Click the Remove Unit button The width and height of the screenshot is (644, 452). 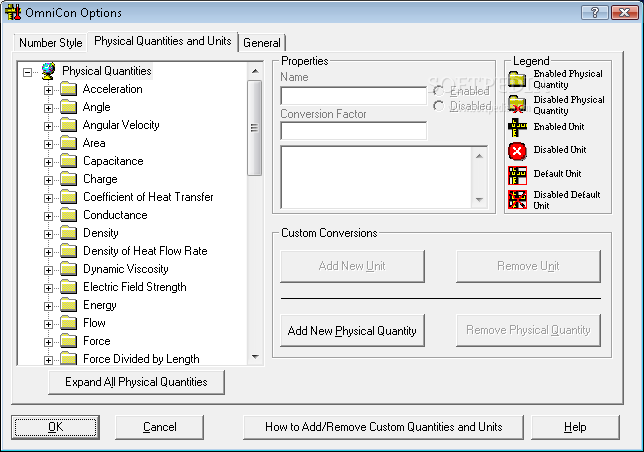(x=528, y=266)
